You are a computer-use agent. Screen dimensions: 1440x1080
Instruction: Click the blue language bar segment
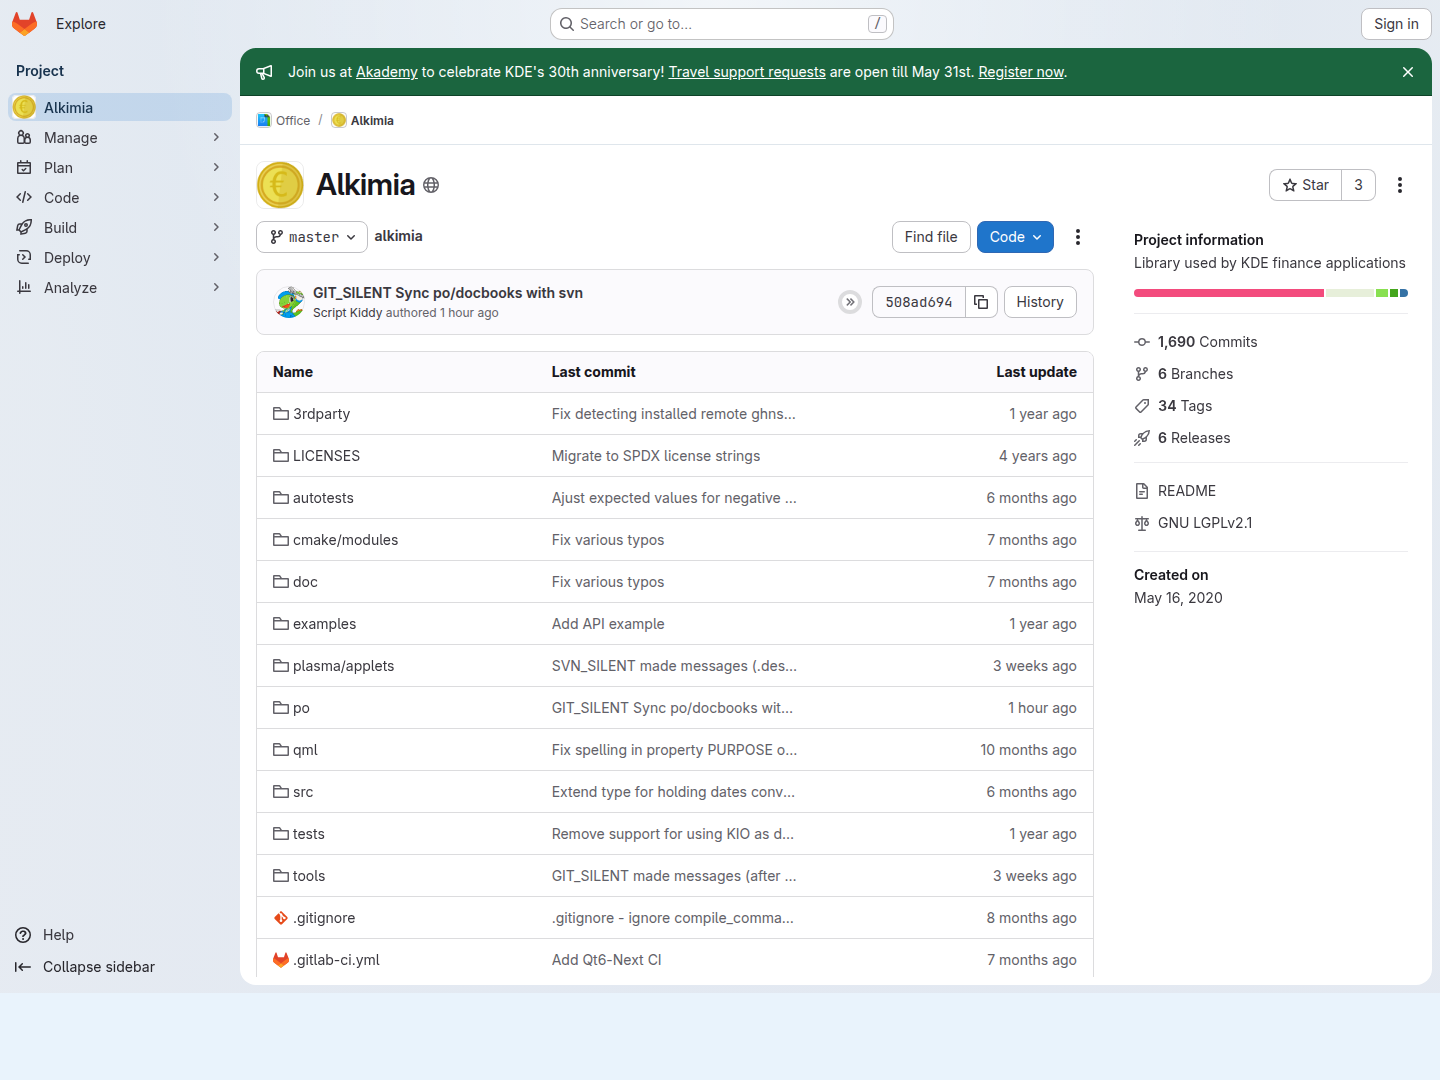[x=1403, y=293]
